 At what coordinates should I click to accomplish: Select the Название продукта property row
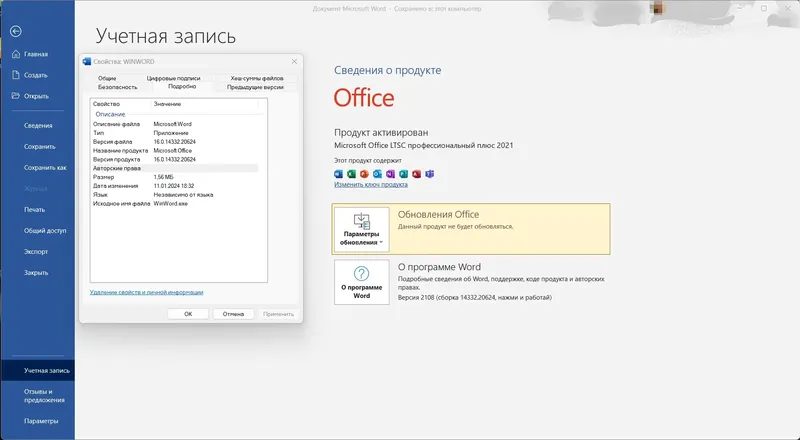(x=174, y=151)
